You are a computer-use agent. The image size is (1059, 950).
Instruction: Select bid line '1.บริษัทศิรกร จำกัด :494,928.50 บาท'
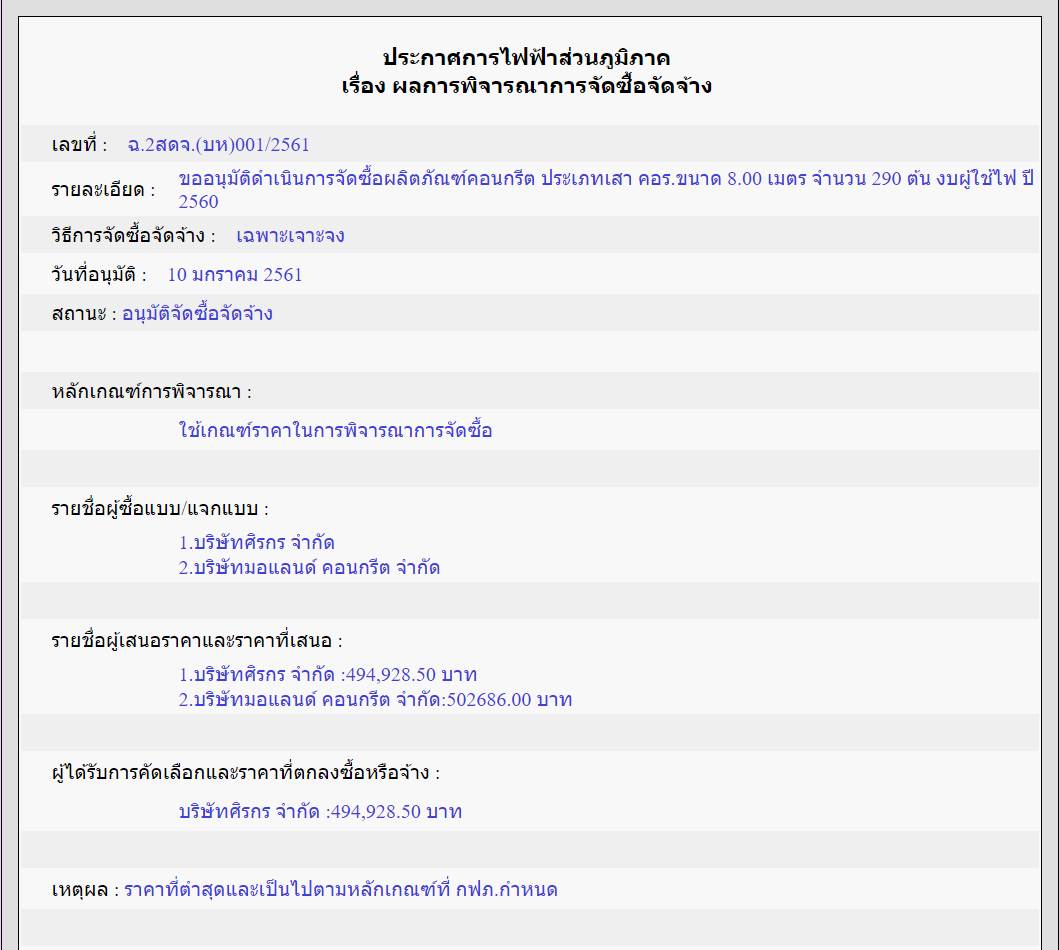pyautogui.click(x=328, y=675)
